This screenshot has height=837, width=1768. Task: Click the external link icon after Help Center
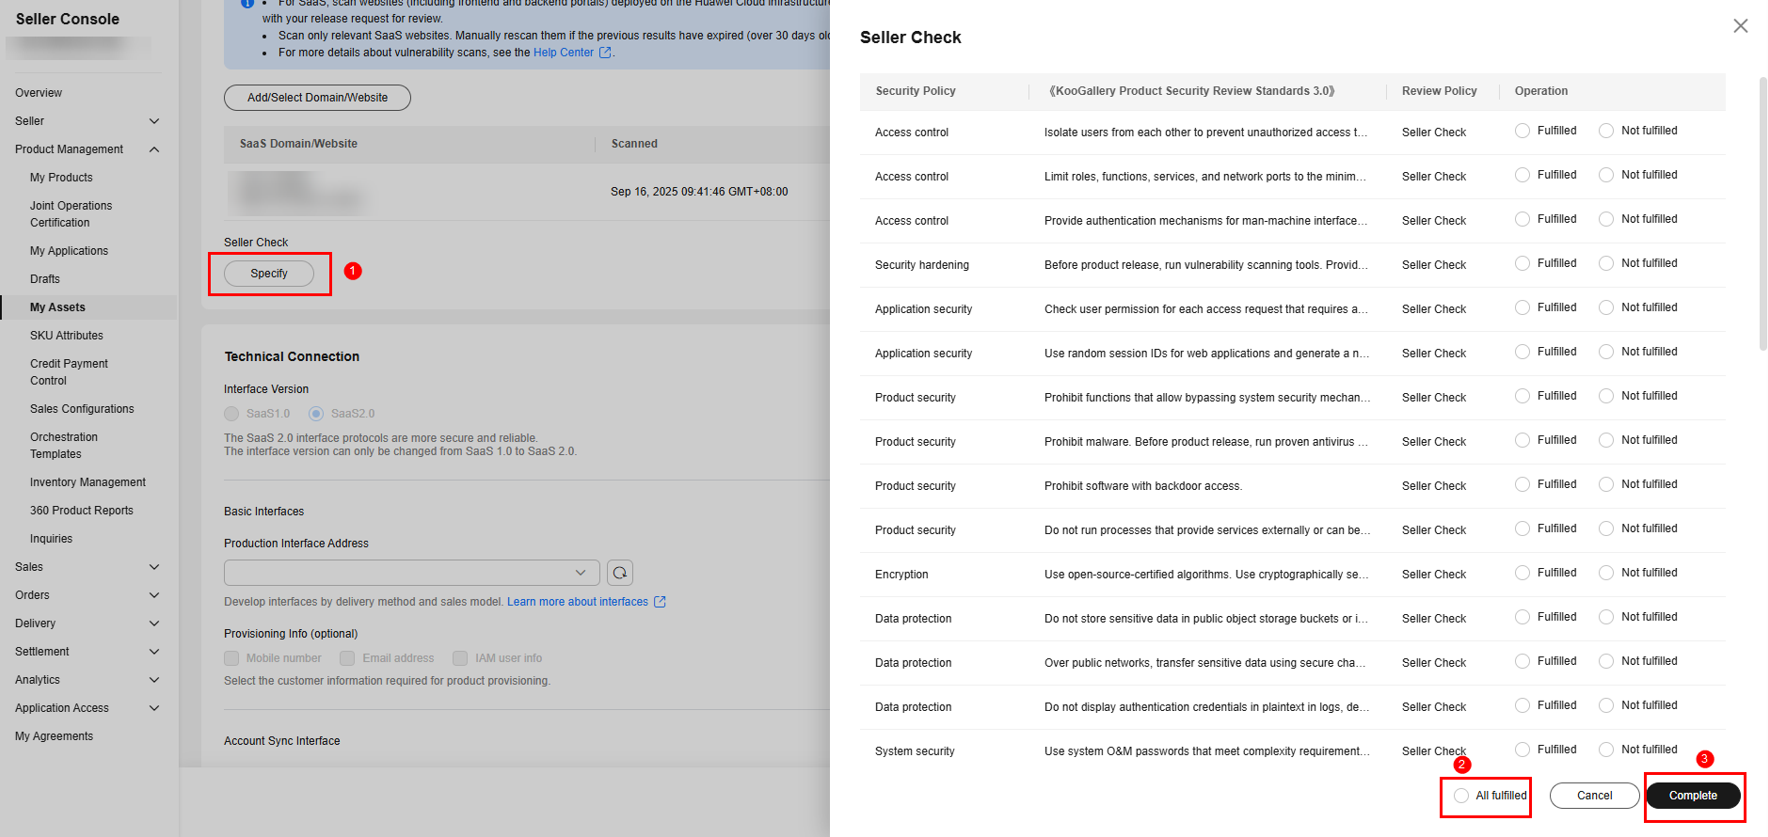pyautogui.click(x=605, y=53)
